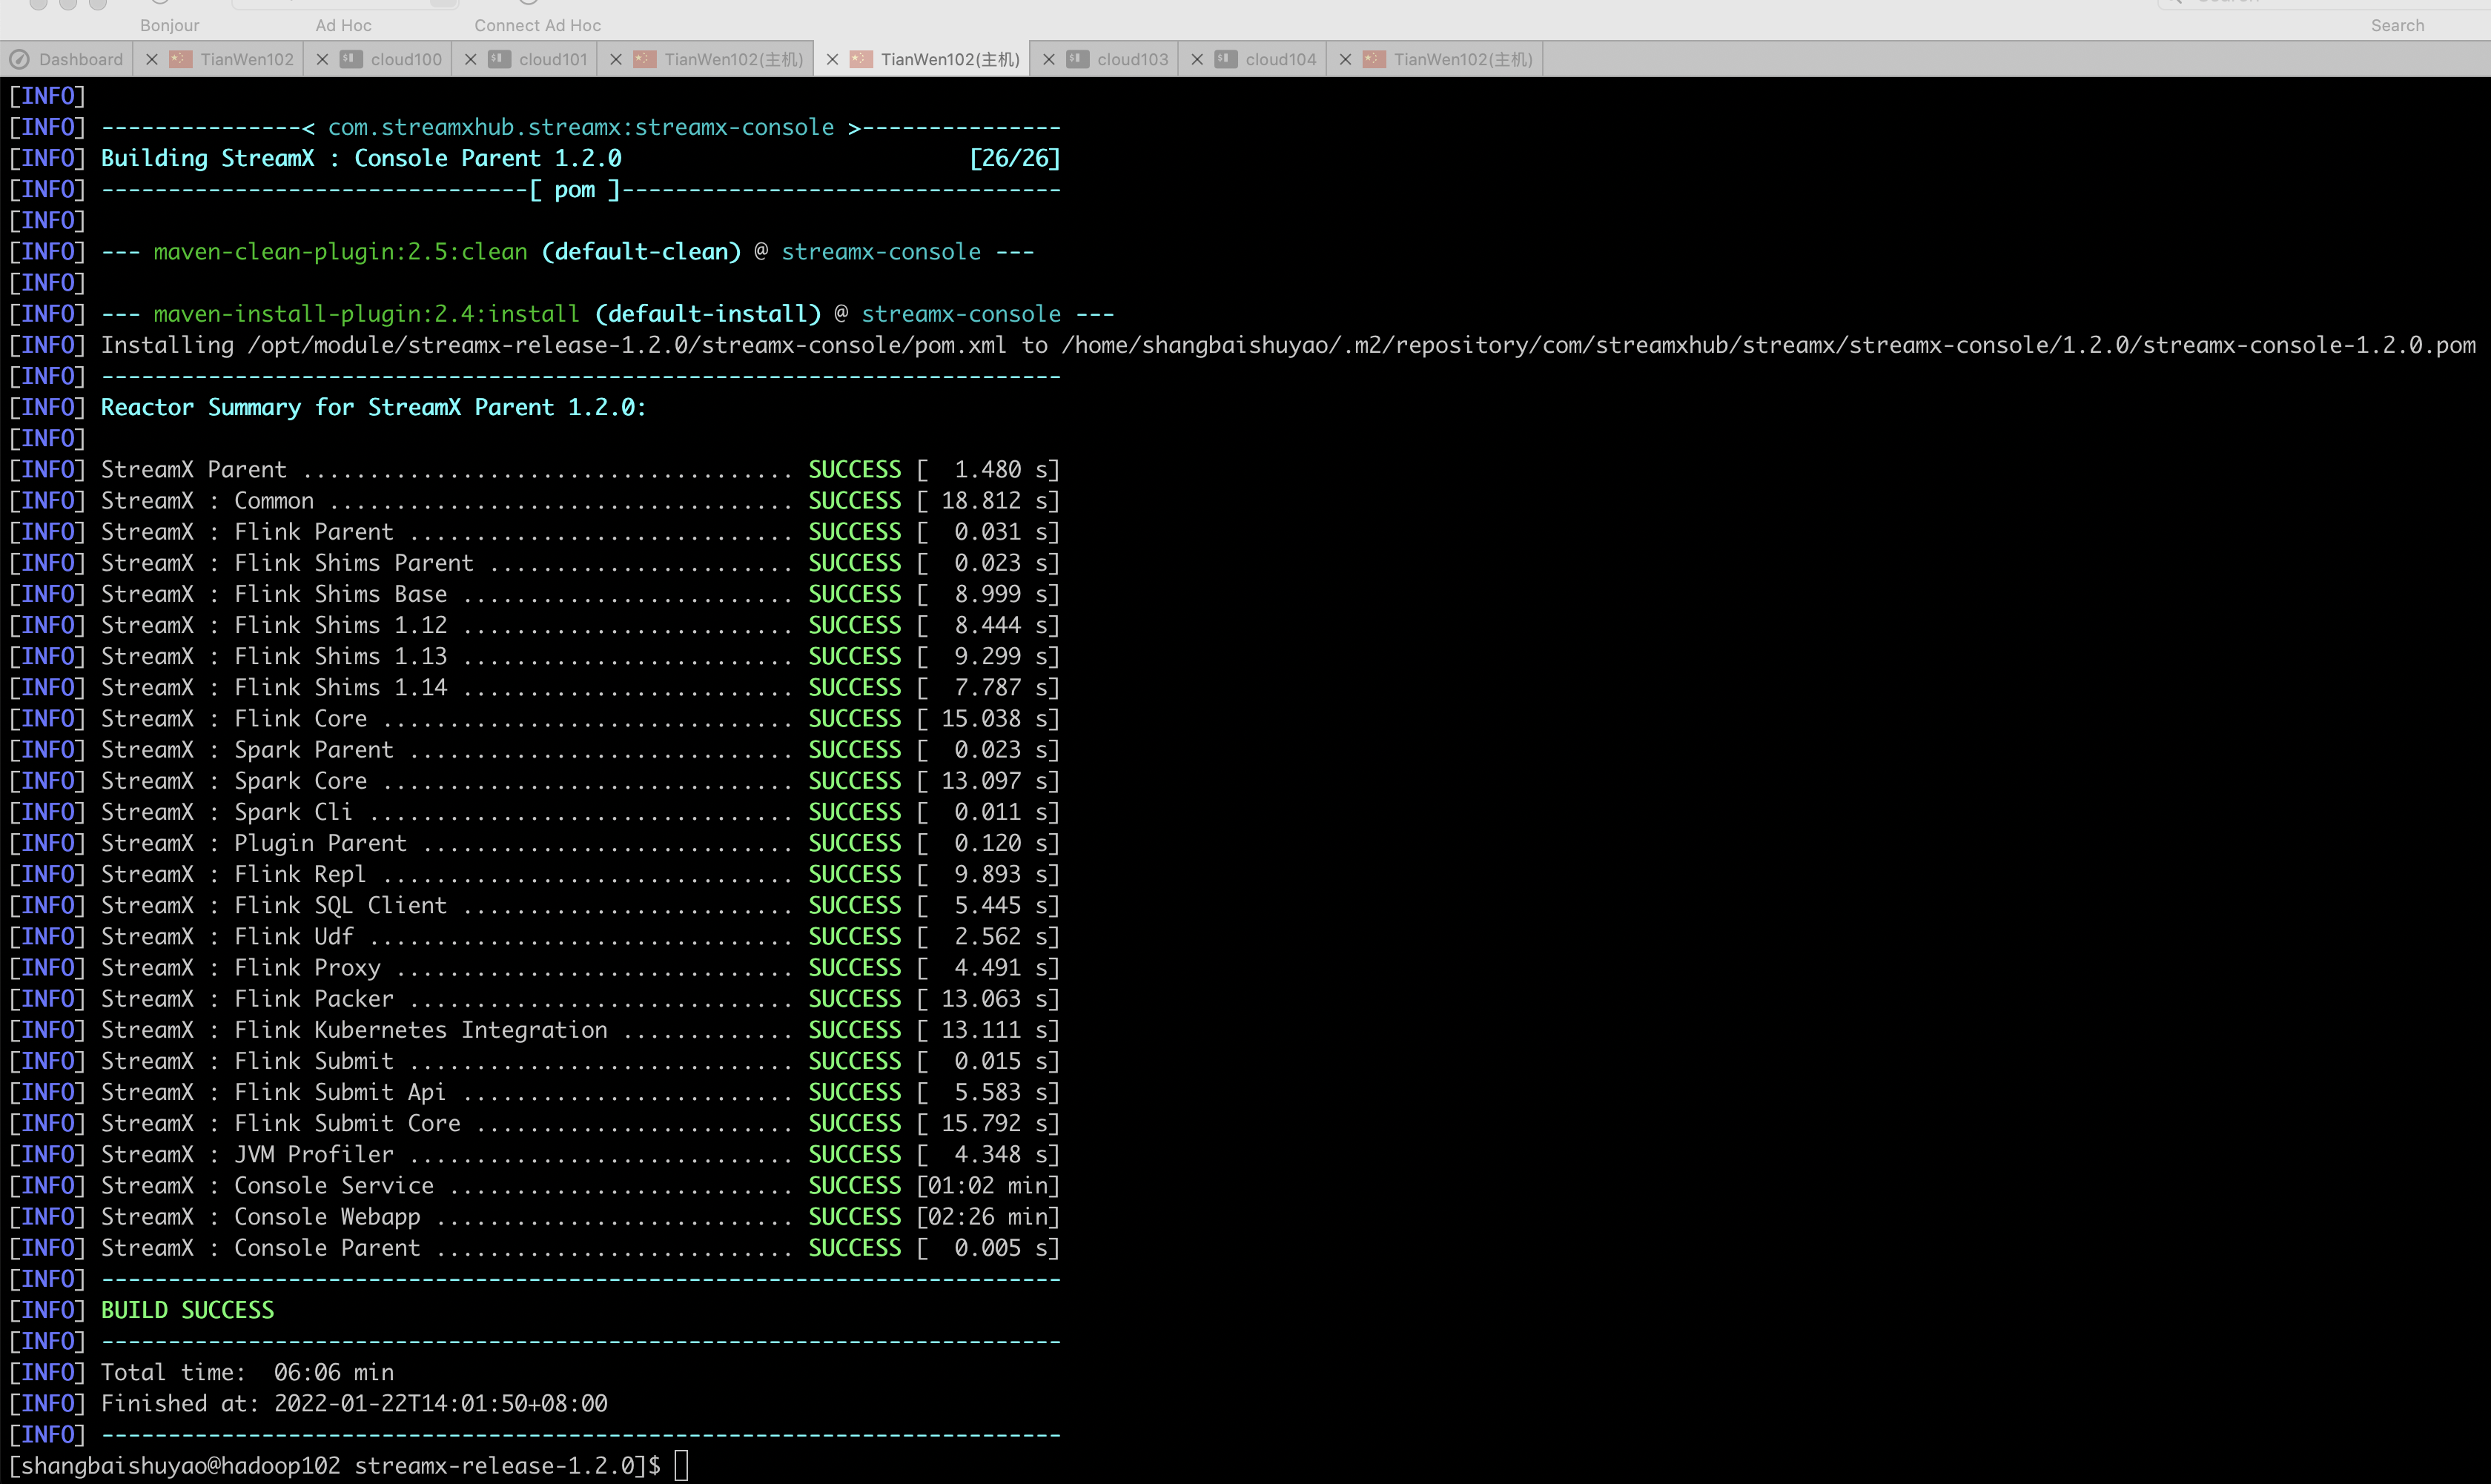This screenshot has height=1484, width=2491.
Task: Click the '[02:26 min]' duration value
Action: pos(988,1216)
